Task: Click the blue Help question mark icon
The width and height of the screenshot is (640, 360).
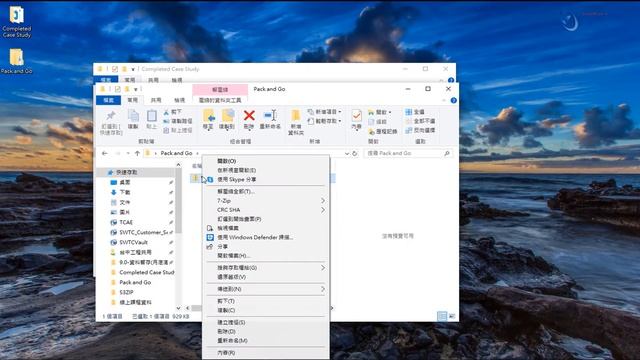Action: tap(453, 100)
